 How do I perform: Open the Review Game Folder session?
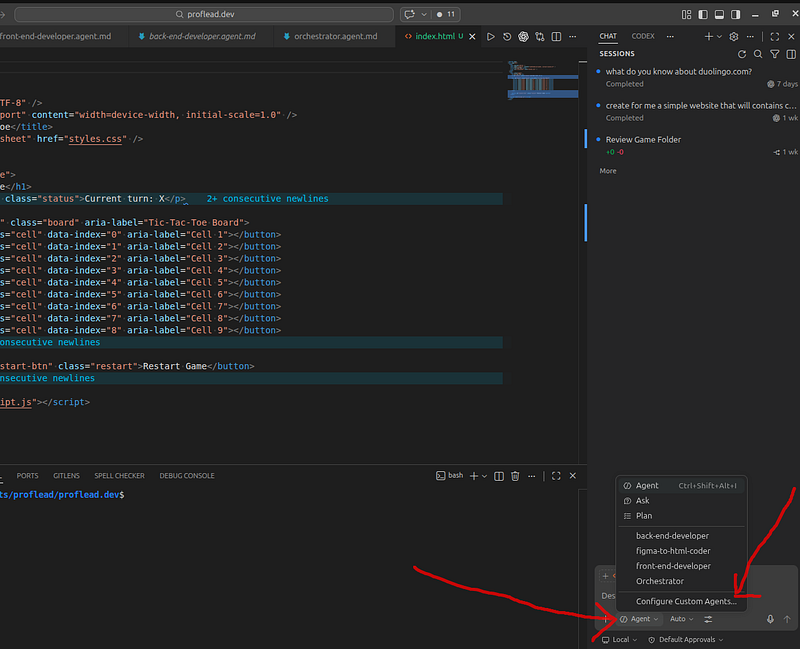[x=694, y=145]
